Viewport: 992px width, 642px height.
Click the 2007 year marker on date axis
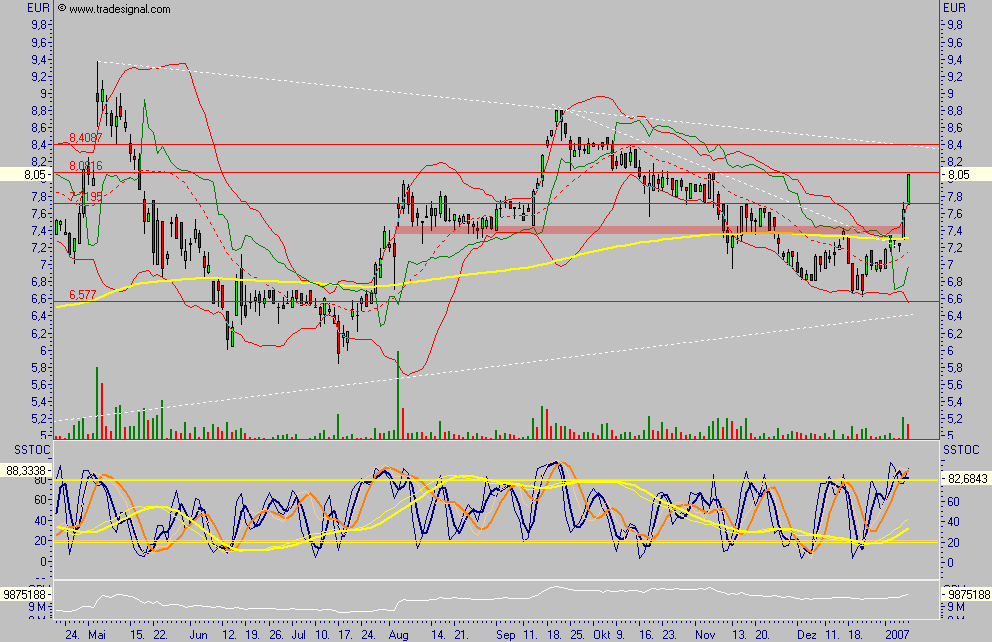pos(897,633)
